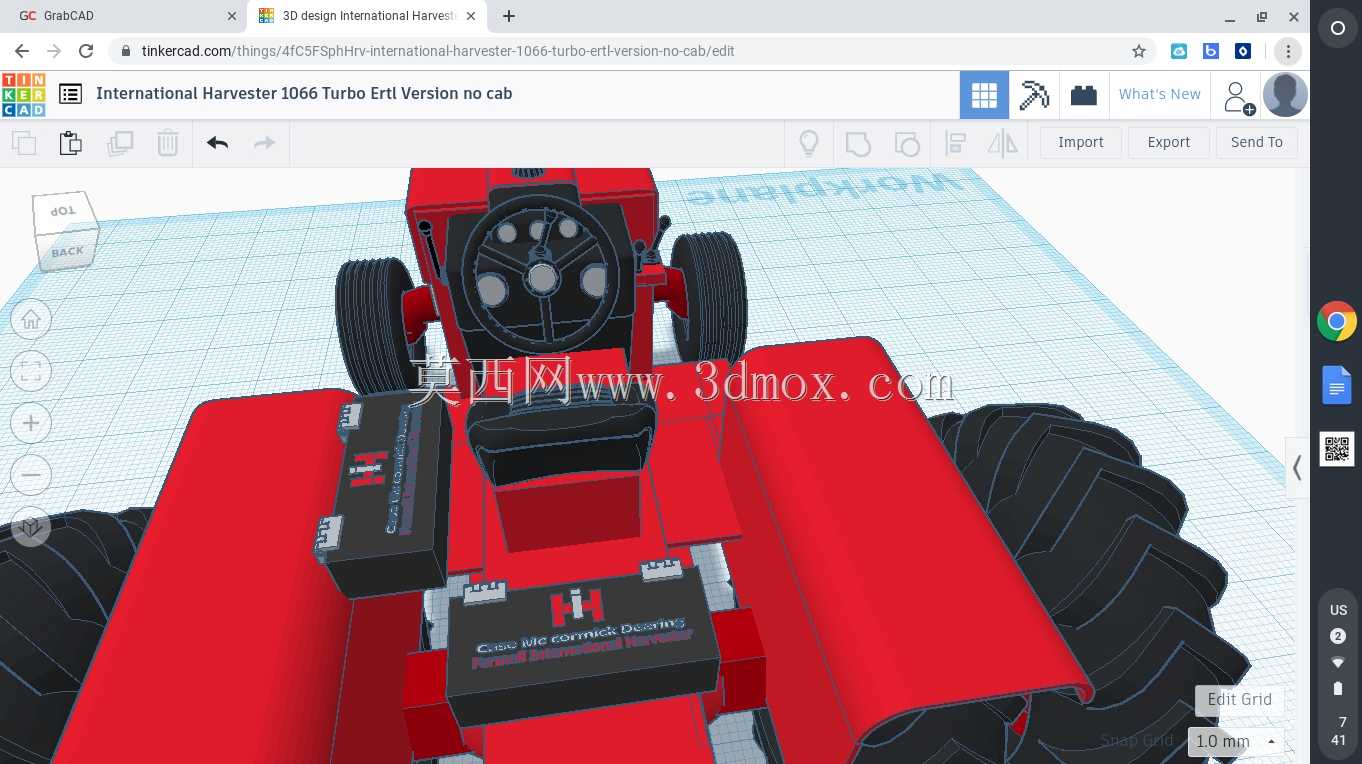
Task: Click the Home view button
Action: [x=31, y=320]
